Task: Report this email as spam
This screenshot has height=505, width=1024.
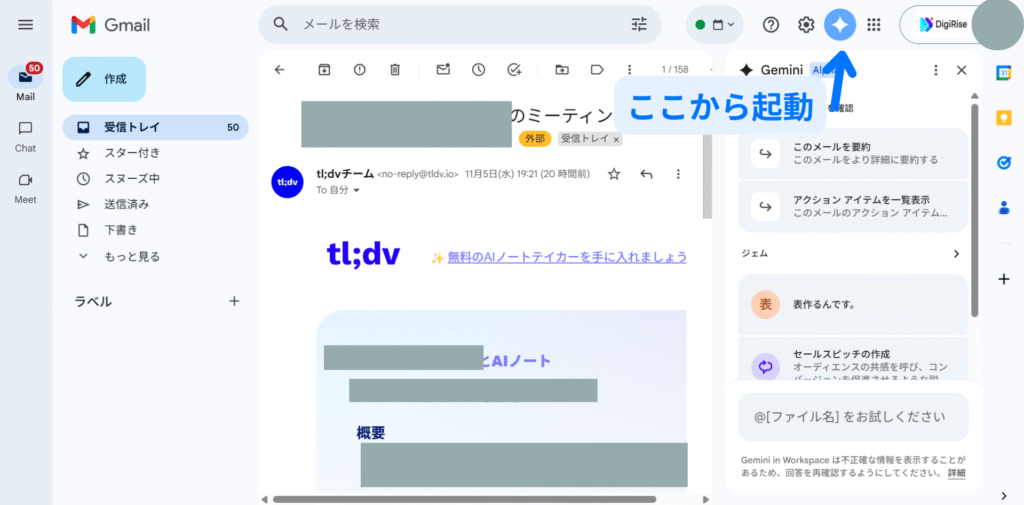Action: coord(359,69)
